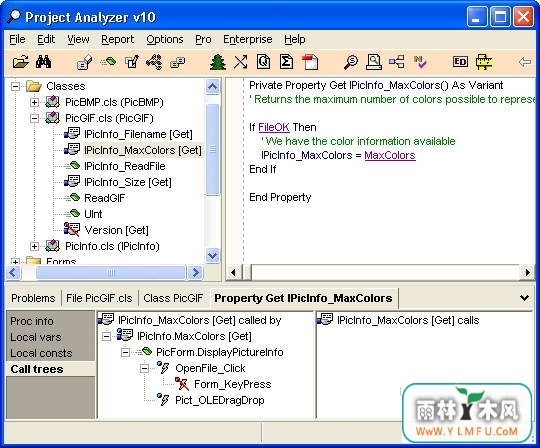Open the View menu
This screenshot has width=540, height=448.
point(78,39)
